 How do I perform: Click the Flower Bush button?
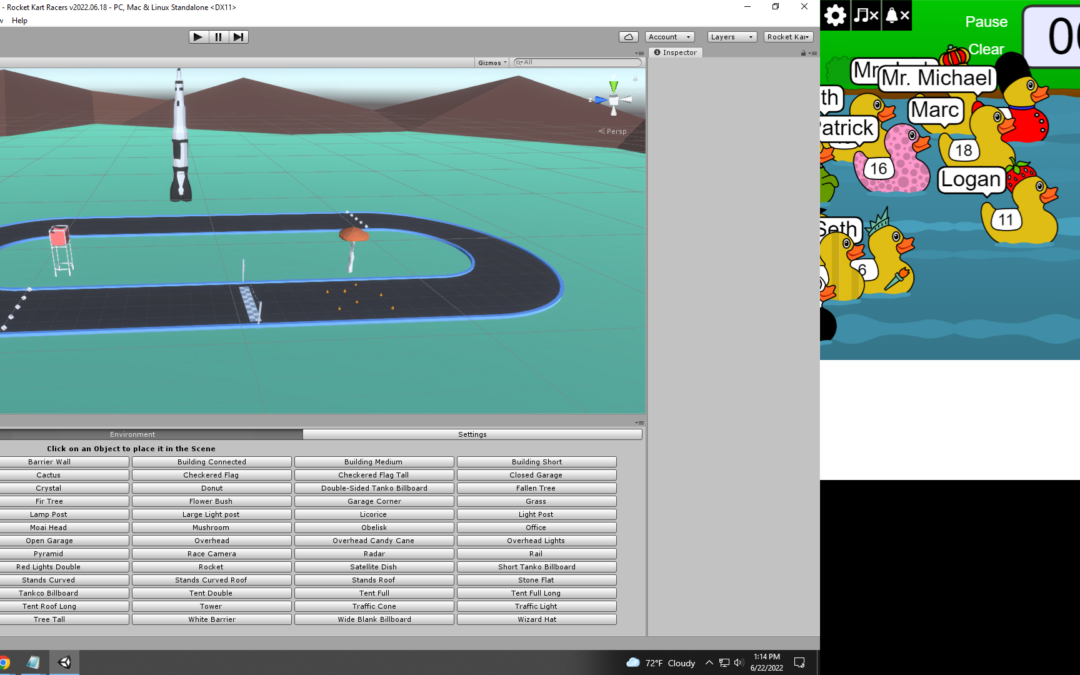click(x=211, y=501)
